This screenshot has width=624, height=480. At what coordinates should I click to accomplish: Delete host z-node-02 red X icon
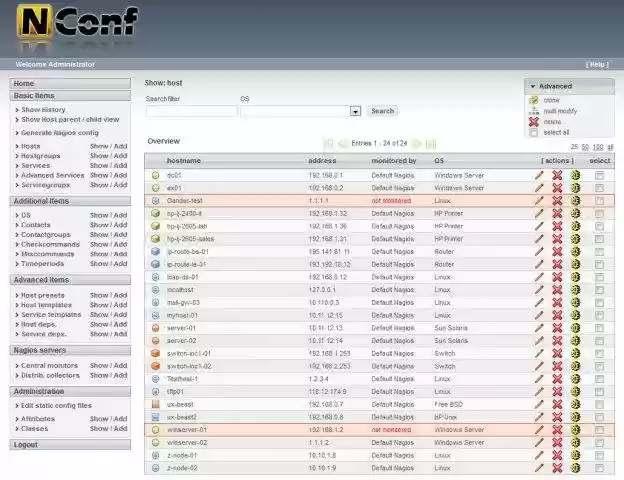tap(557, 468)
